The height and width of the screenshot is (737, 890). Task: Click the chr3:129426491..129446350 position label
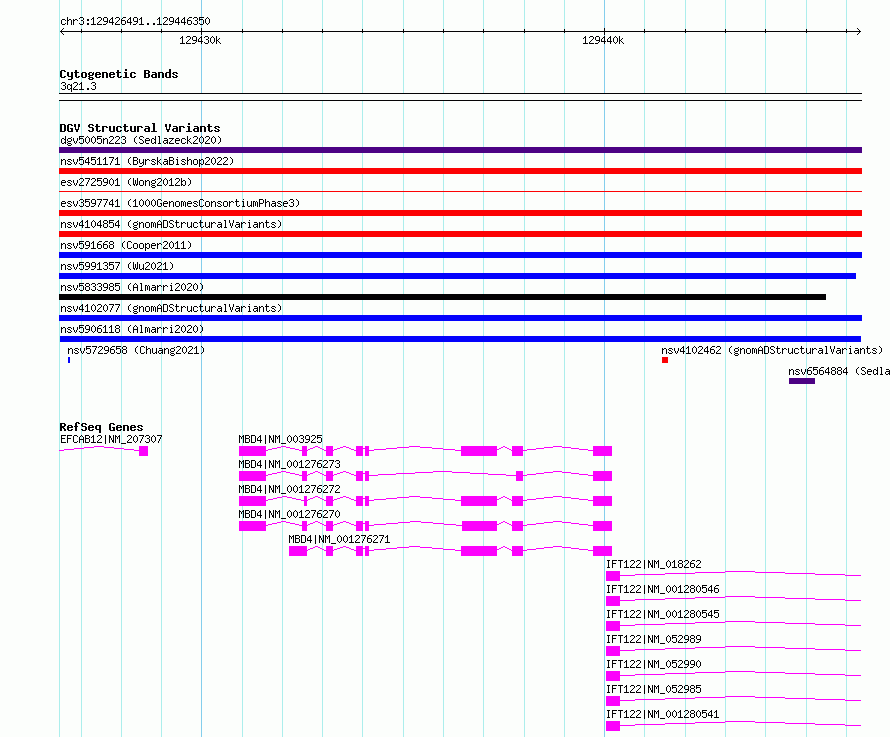coord(135,21)
